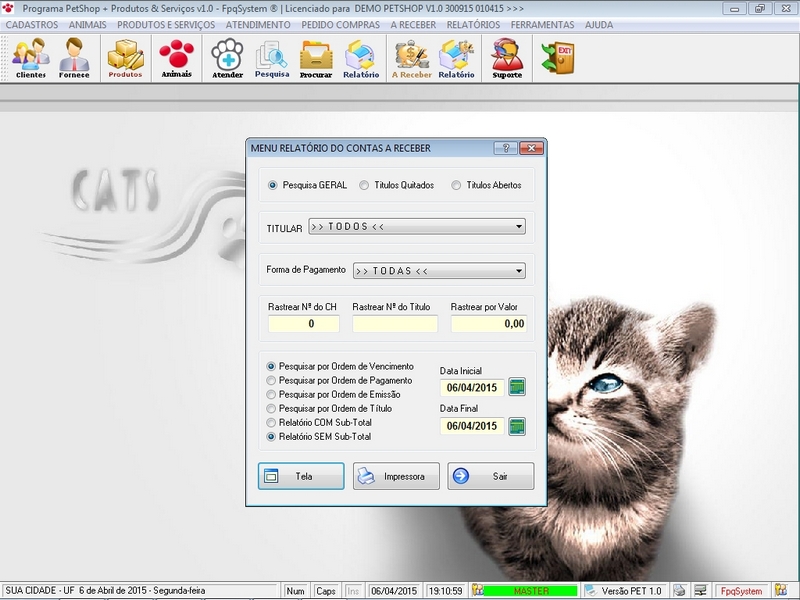Open the A RECEBER menu
The height and width of the screenshot is (600, 800).
pyautogui.click(x=413, y=25)
